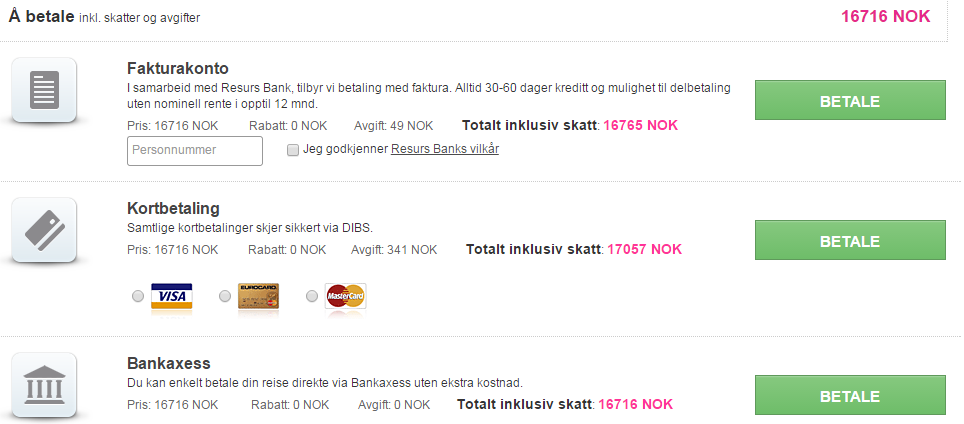Click BETALE button for Kortbetaling
Image resolution: width=964 pixels, height=424 pixels.
pos(850,240)
